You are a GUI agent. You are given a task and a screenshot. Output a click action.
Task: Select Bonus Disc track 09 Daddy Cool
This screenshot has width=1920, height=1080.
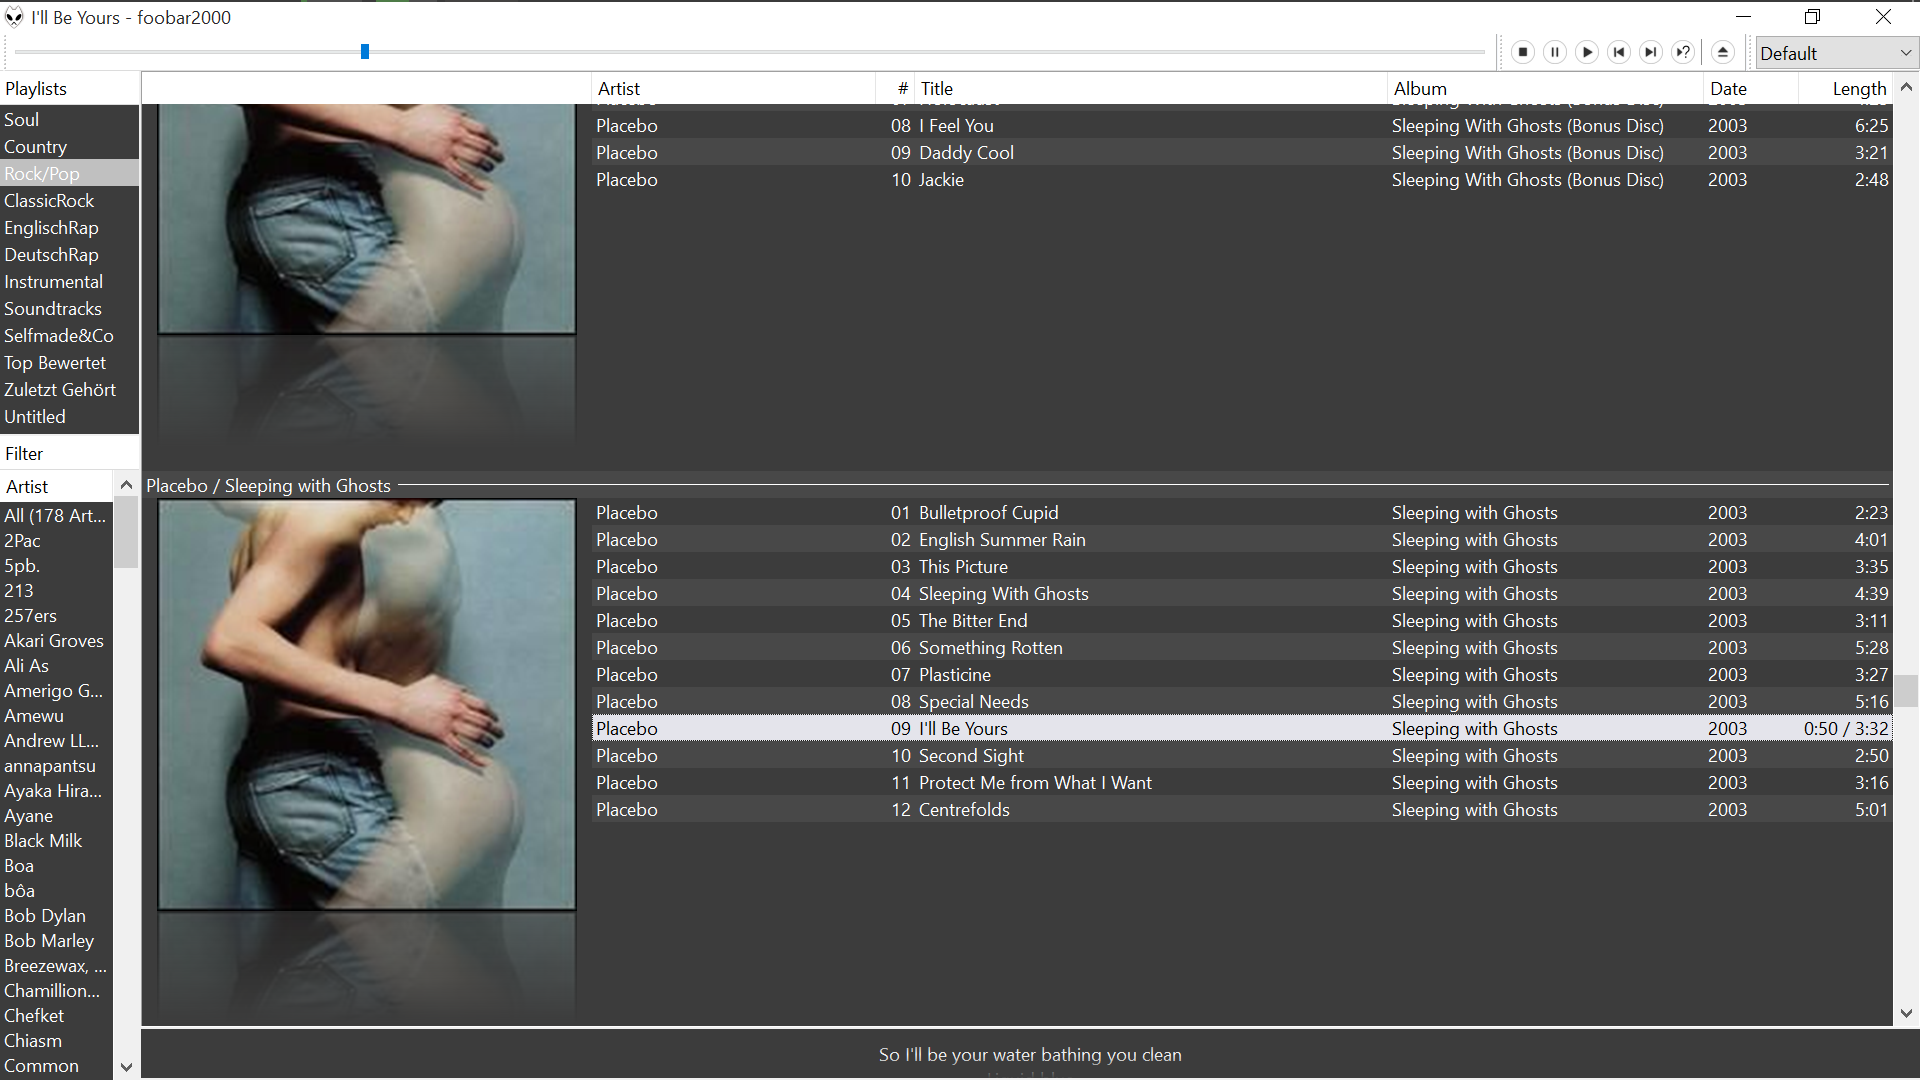tap(1241, 153)
